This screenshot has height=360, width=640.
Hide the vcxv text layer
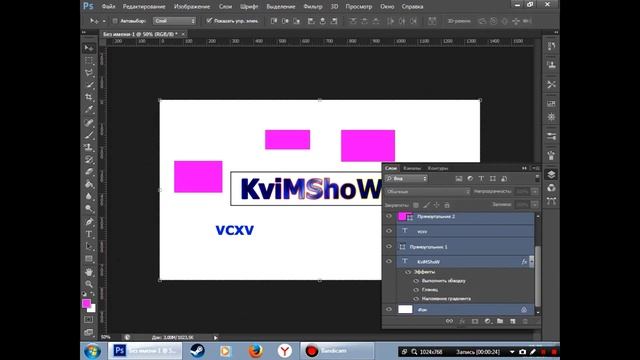(389, 231)
